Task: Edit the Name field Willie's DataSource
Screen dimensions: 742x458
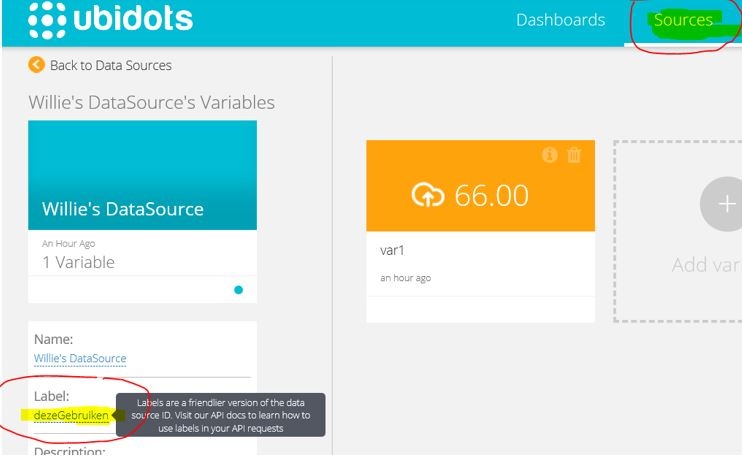Action: click(x=80, y=359)
